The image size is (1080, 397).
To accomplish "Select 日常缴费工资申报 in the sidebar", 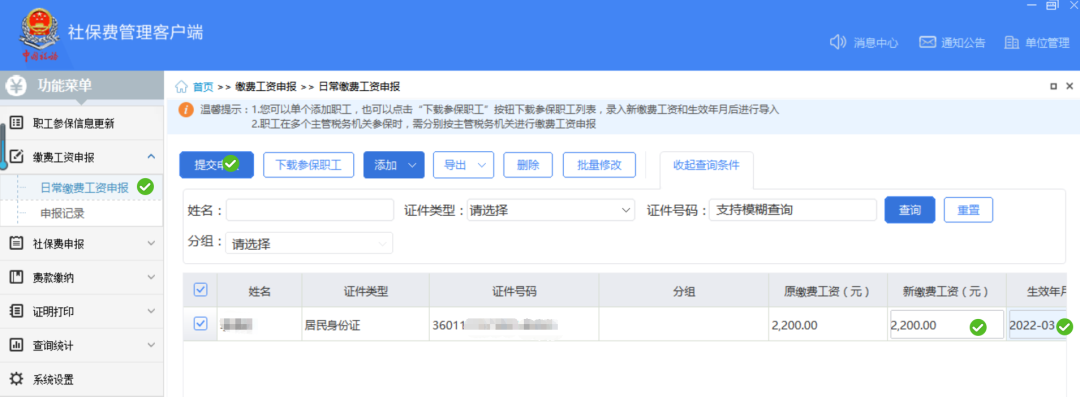I will [x=84, y=187].
